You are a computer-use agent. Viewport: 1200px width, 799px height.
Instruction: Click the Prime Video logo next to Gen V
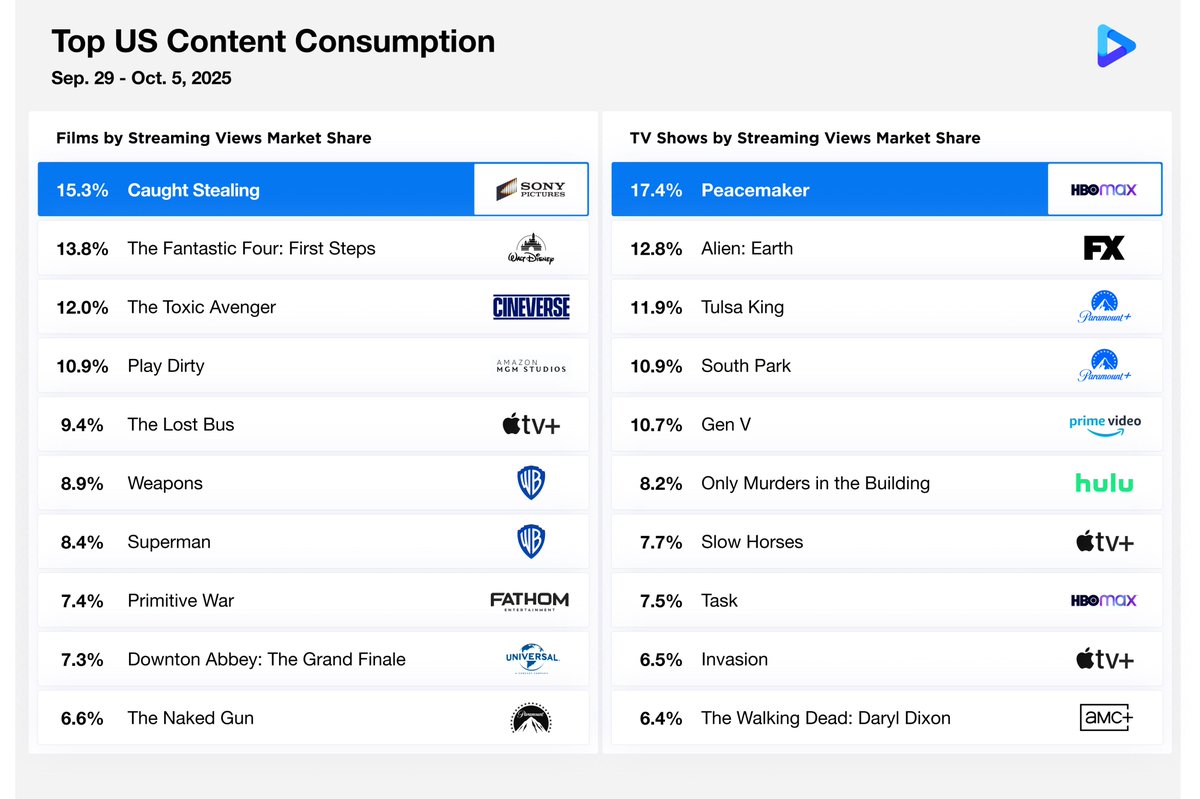1105,424
